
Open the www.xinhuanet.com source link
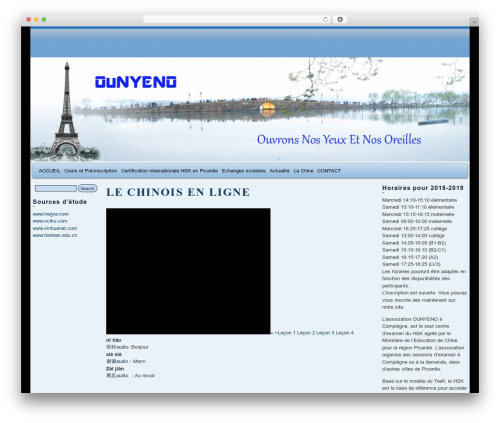(55, 228)
